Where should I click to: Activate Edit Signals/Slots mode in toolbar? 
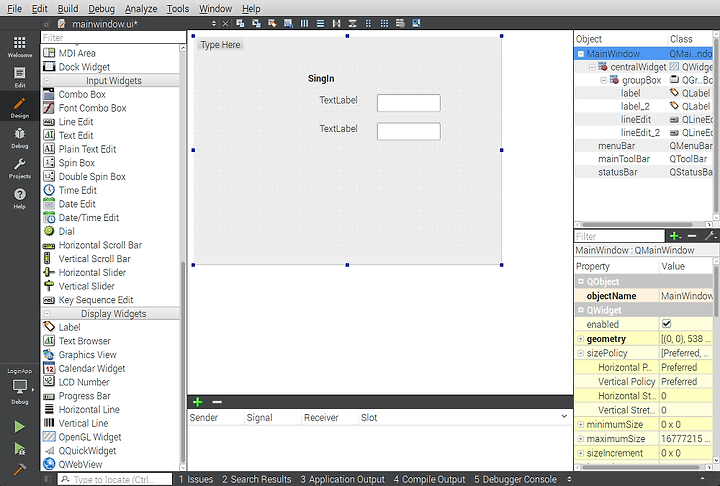tap(256, 23)
